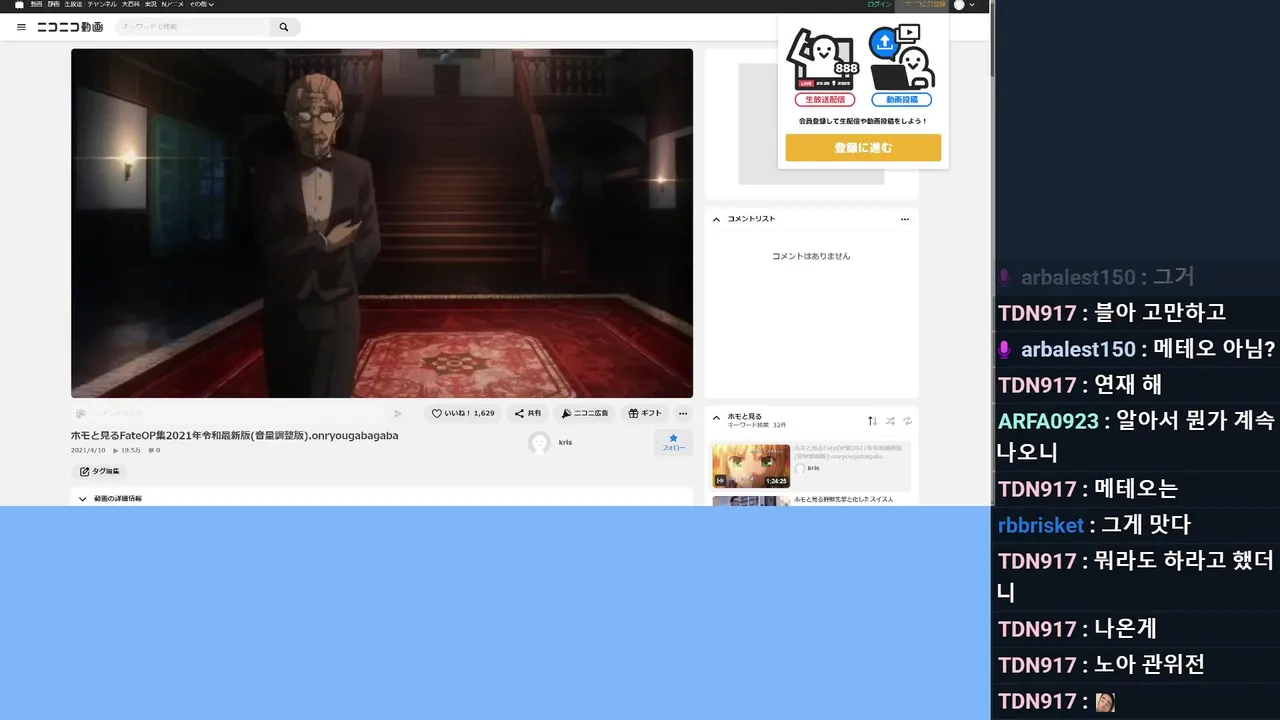Open the 静画 top bar menu item

click(x=53, y=5)
